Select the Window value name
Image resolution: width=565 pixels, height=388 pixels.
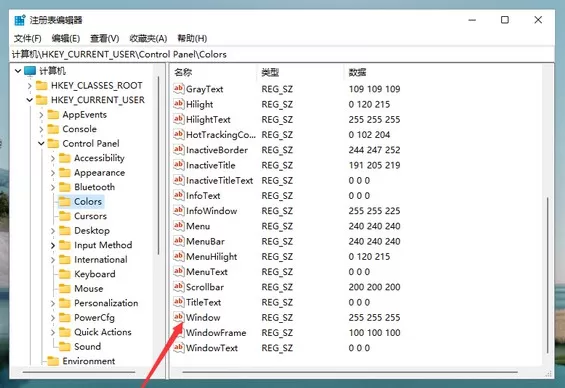[203, 317]
